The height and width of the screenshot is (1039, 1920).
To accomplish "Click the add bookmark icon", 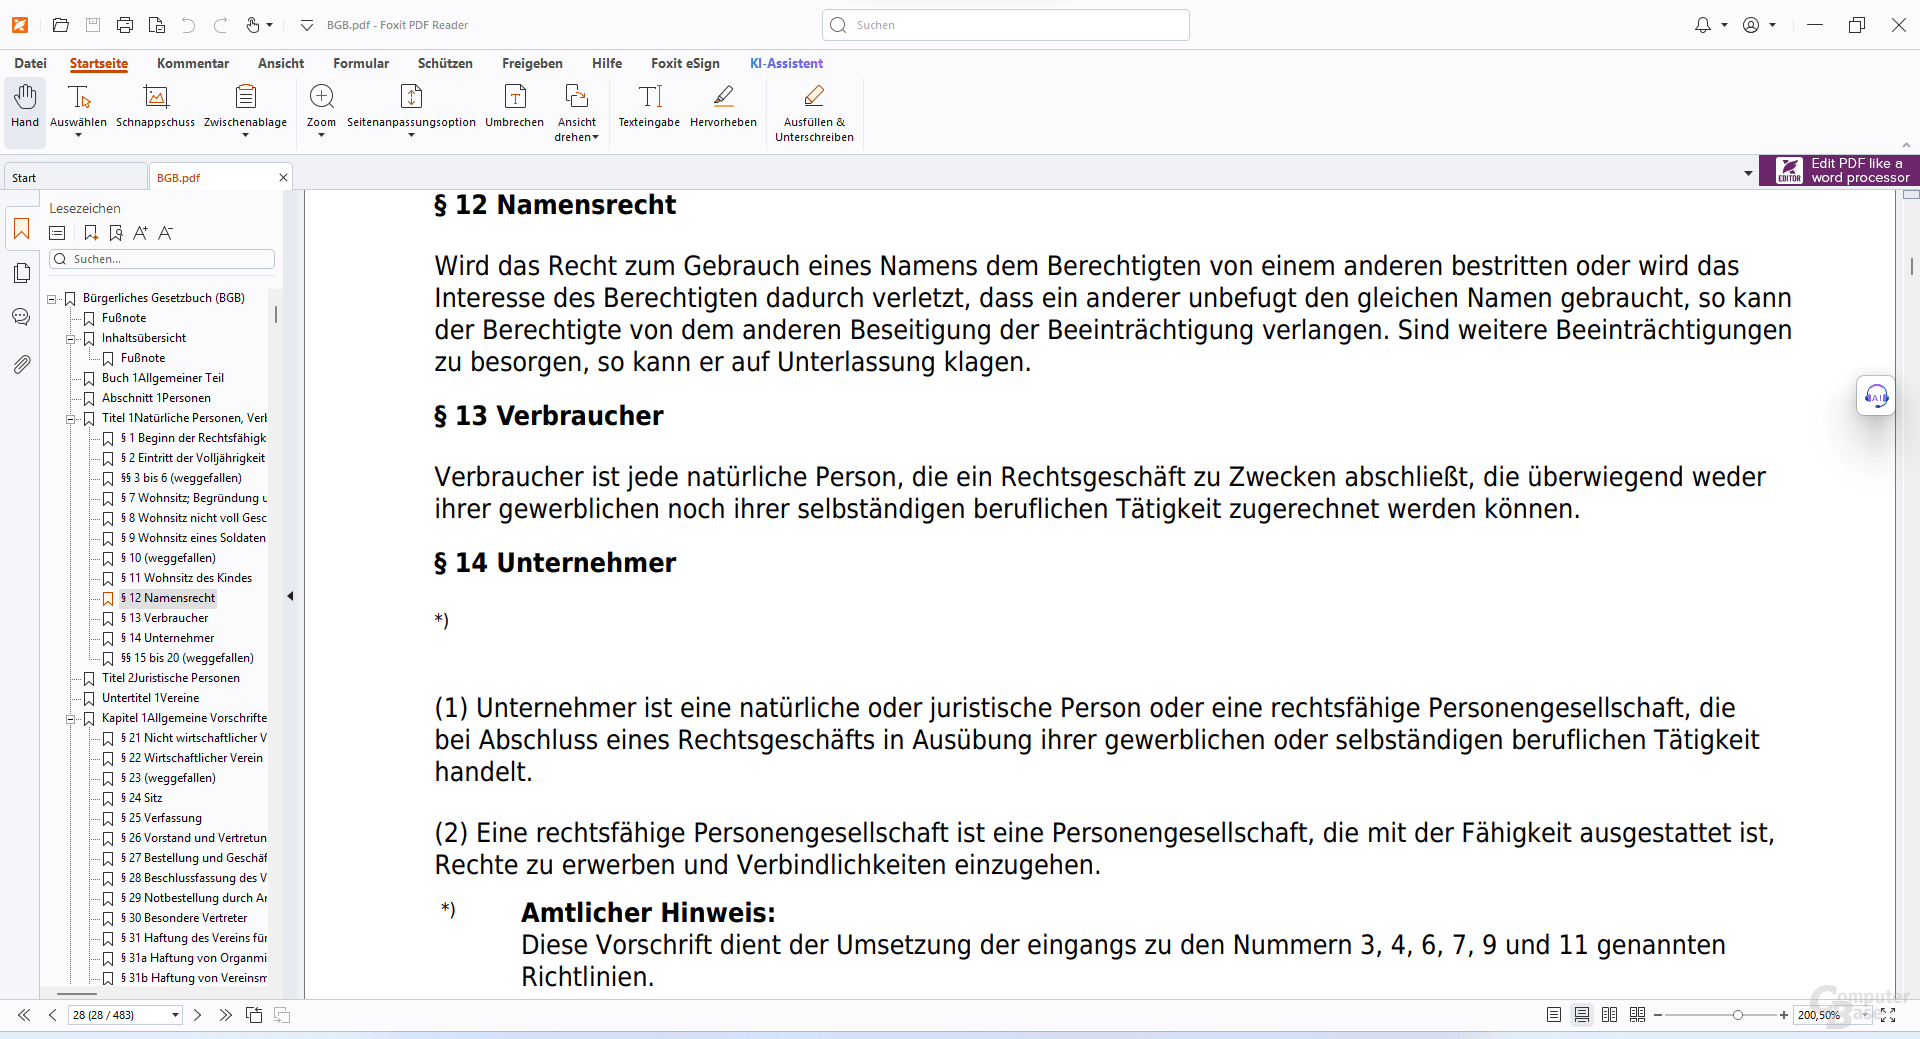I will [91, 233].
